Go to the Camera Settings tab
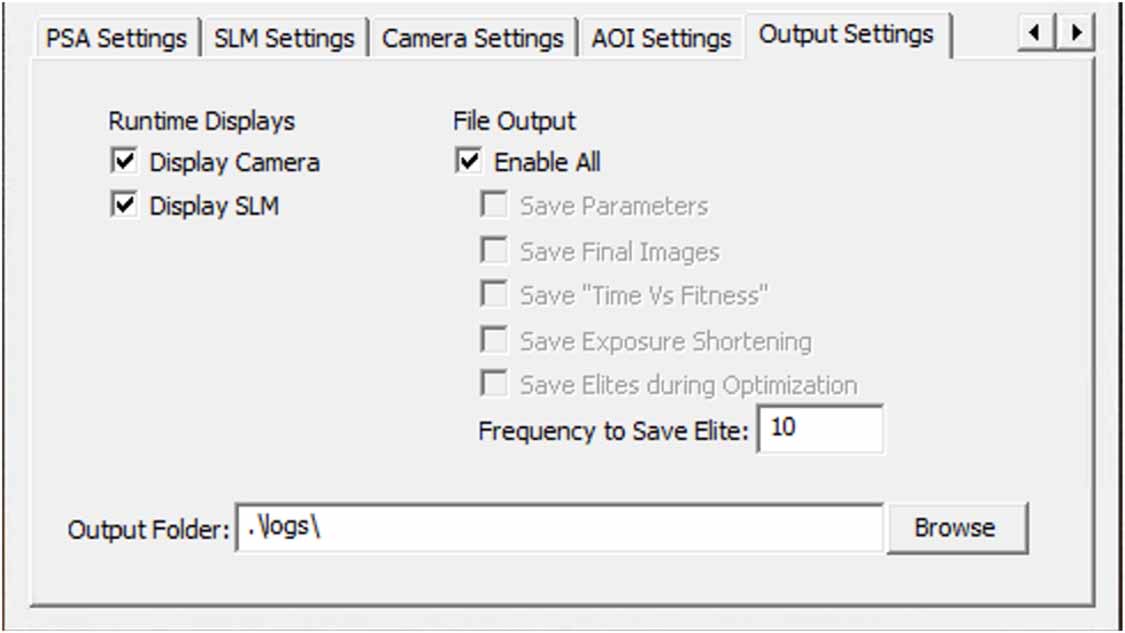This screenshot has width=1125, height=633. point(472,39)
